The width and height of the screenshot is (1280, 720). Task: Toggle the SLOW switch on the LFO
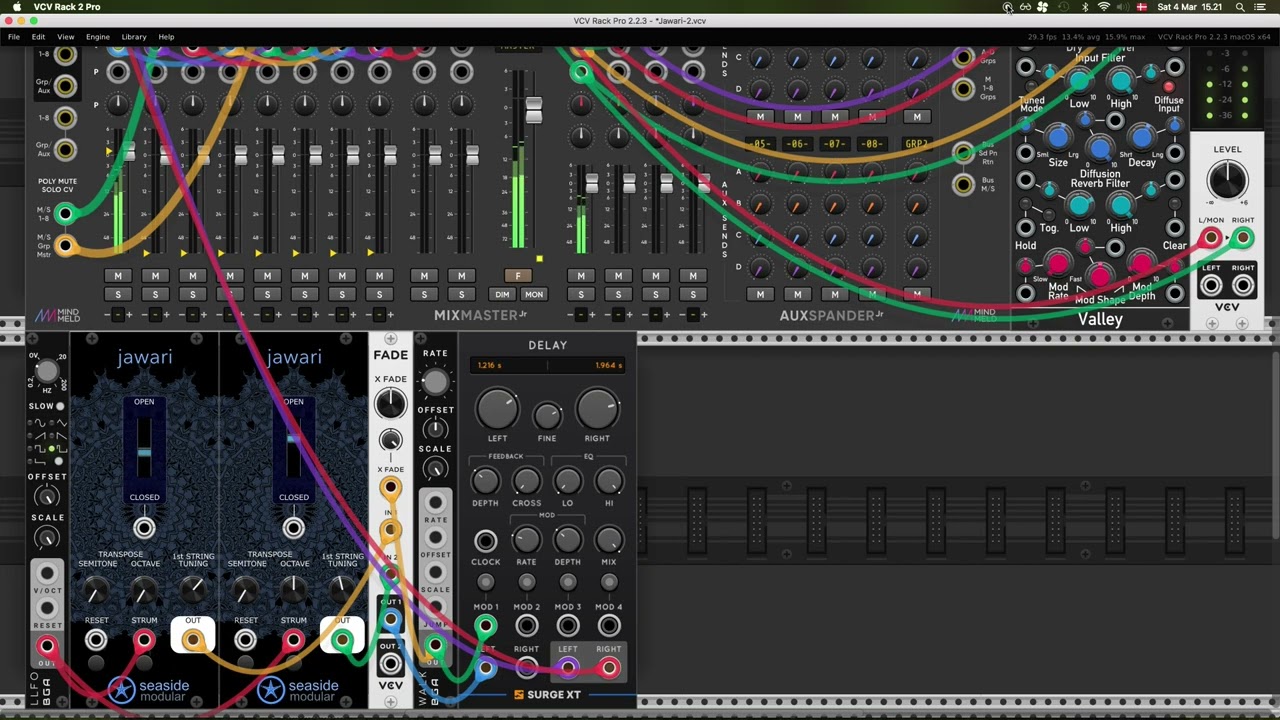[x=60, y=406]
